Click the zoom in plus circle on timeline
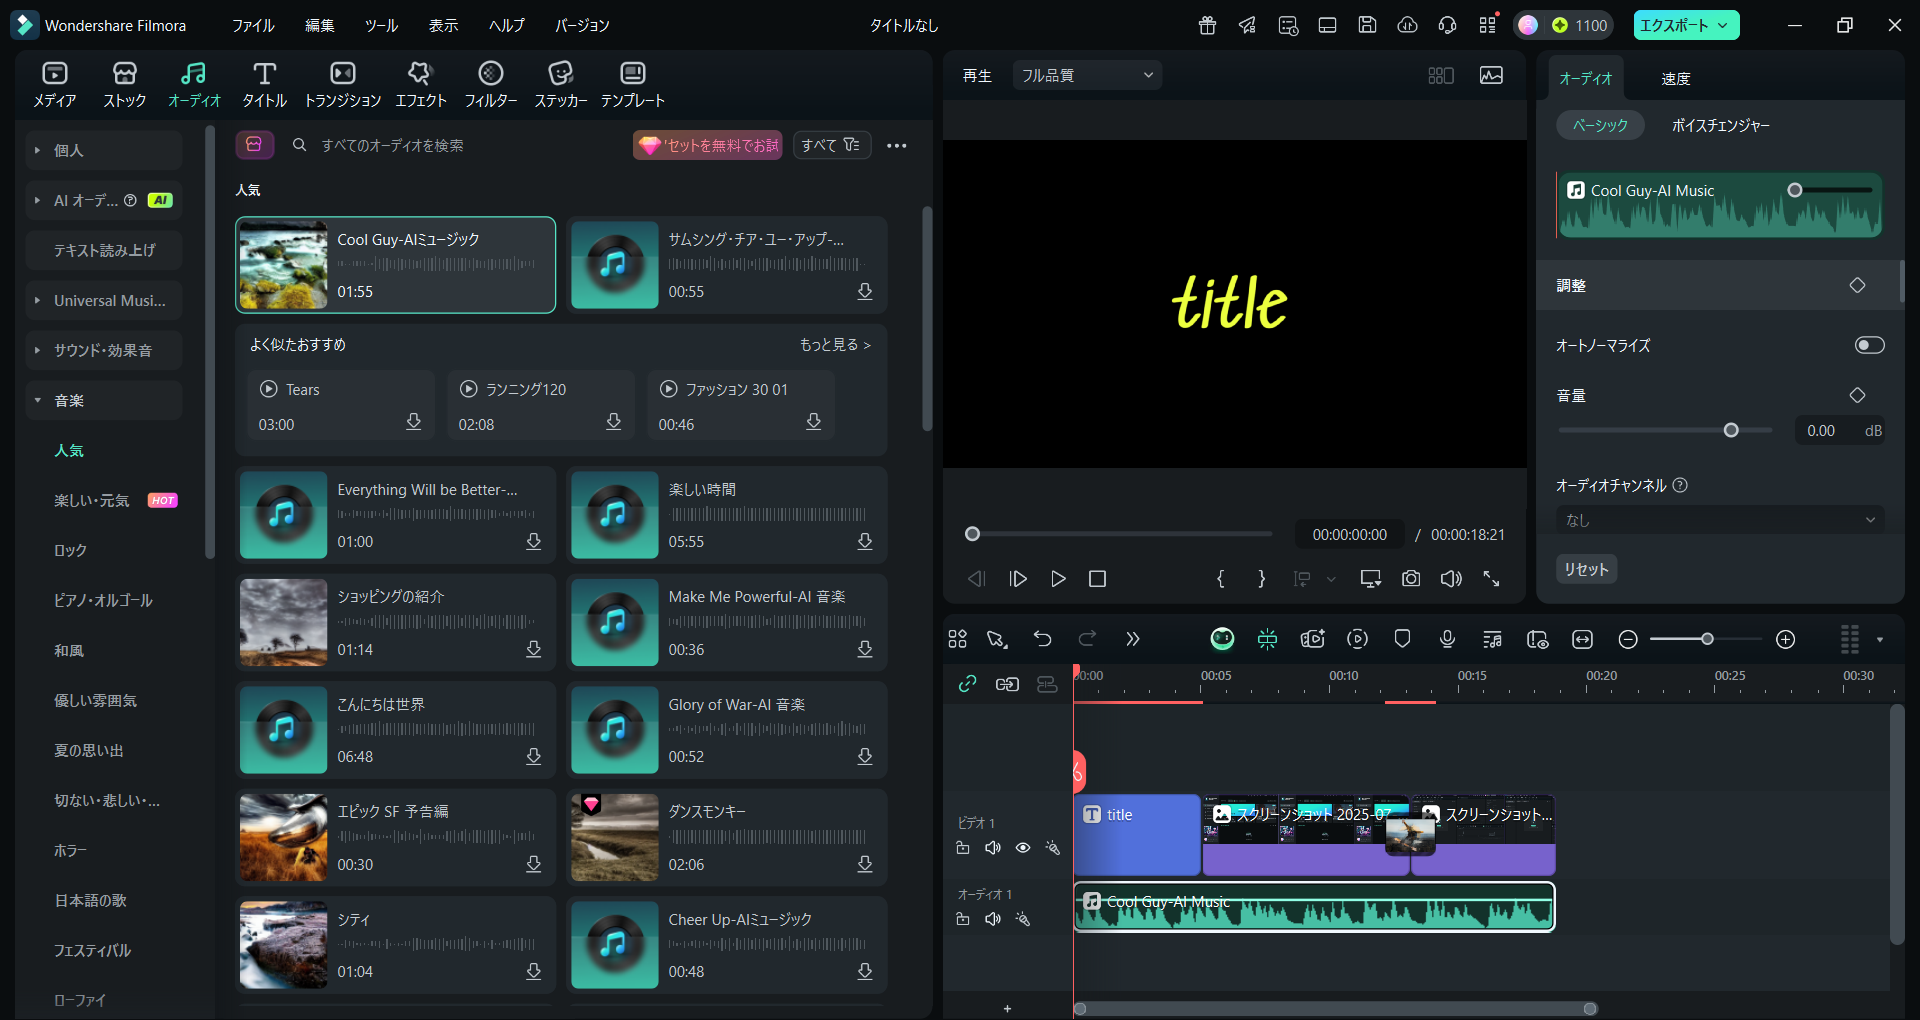Image resolution: width=1920 pixels, height=1020 pixels. 1786,639
